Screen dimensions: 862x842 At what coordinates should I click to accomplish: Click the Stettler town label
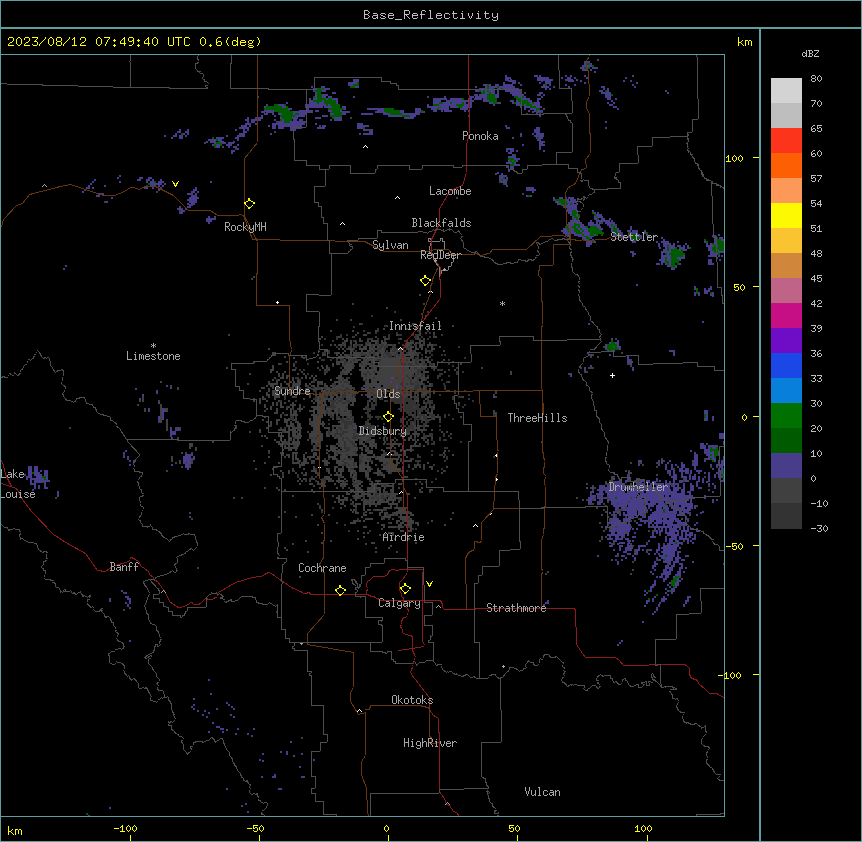point(634,237)
